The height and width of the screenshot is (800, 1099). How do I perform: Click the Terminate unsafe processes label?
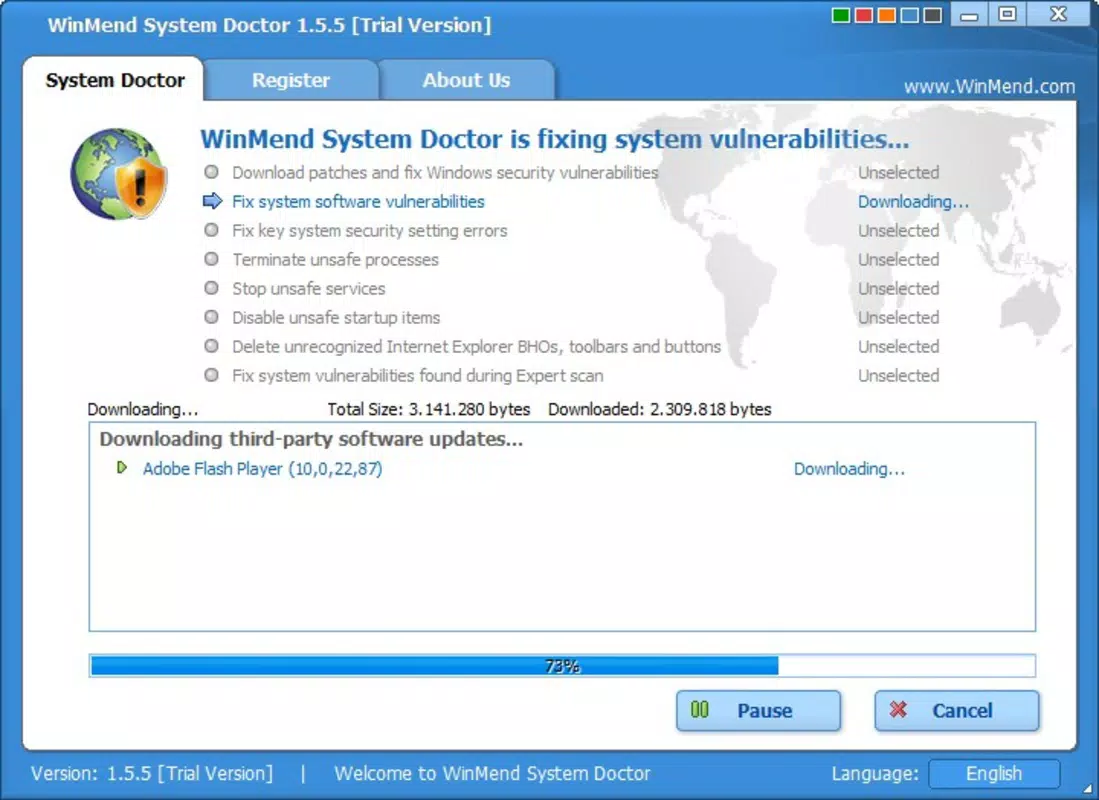(336, 259)
